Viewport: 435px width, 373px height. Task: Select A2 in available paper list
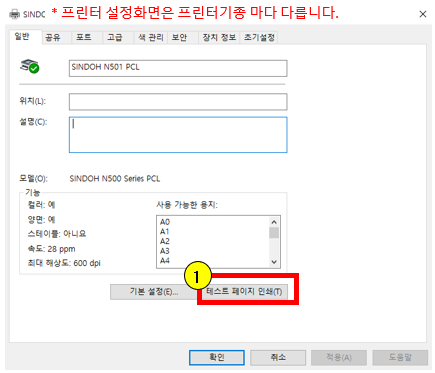click(165, 241)
